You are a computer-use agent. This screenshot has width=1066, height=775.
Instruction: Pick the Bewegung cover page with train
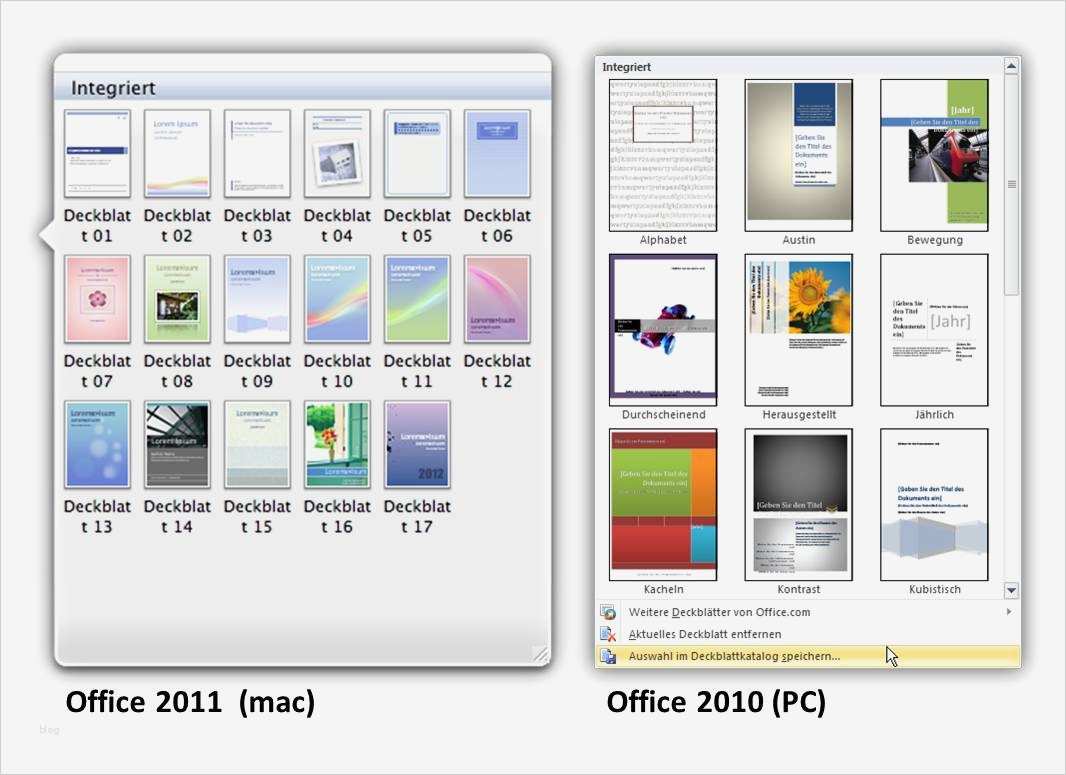click(934, 155)
